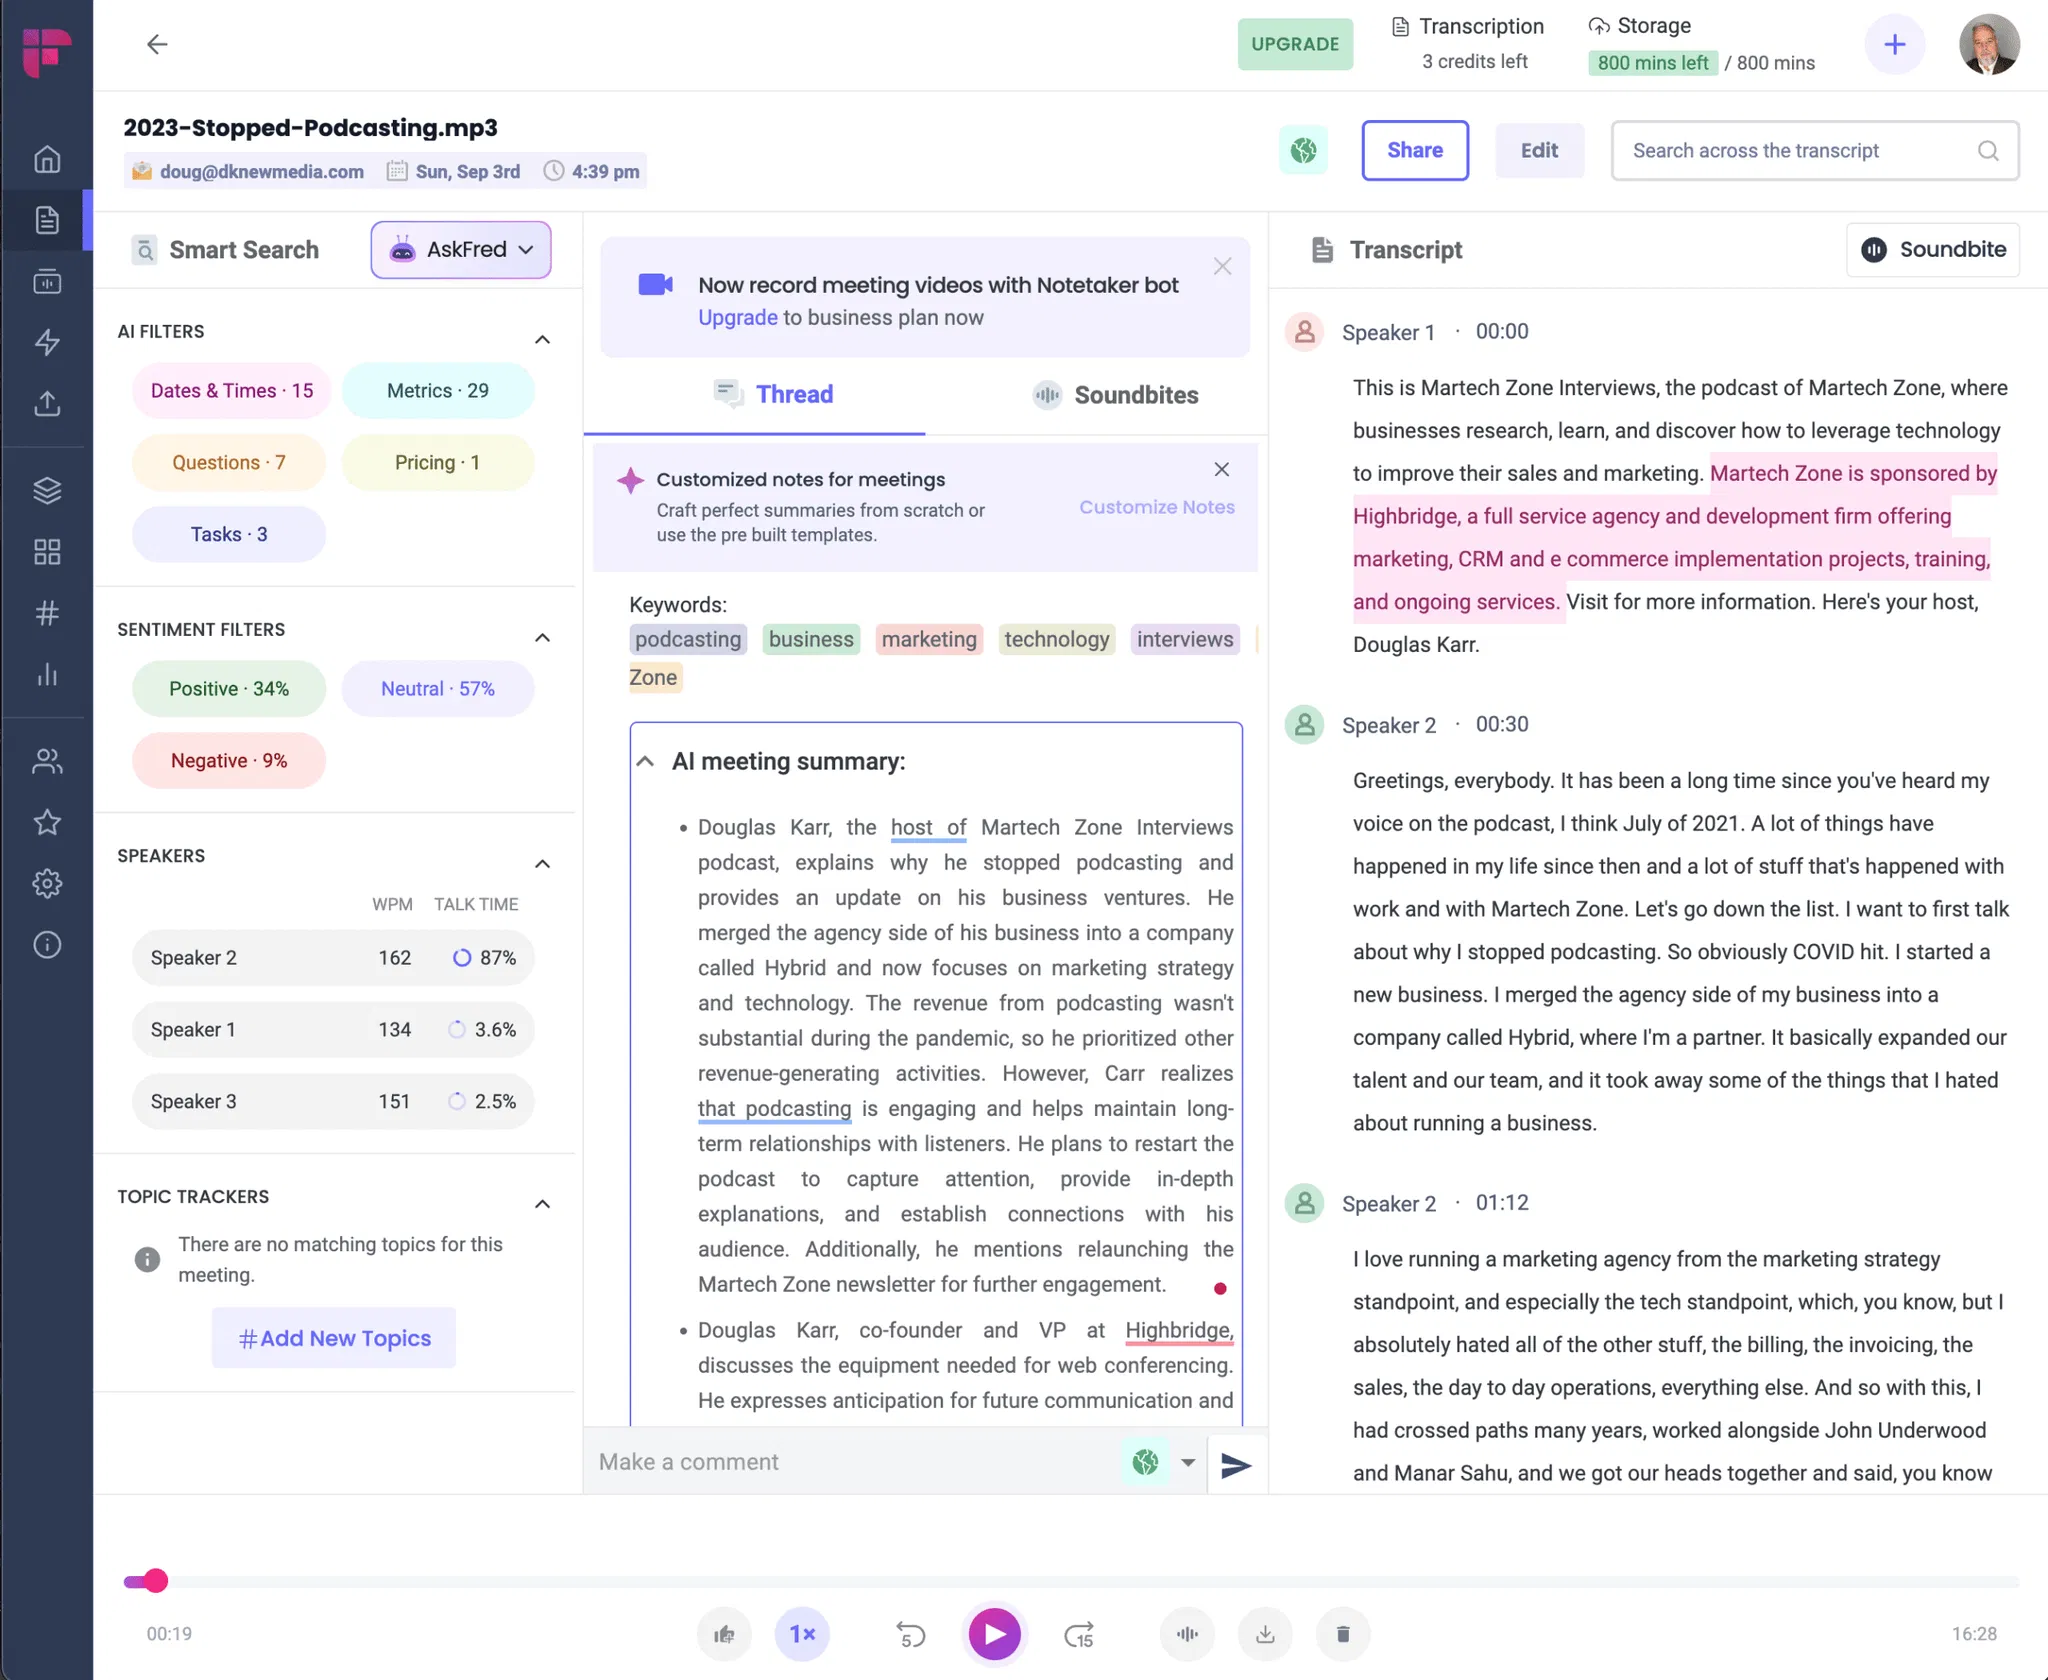Toggle the Metrics 29 AI filter
Image resolution: width=2048 pixels, height=1680 pixels.
click(x=437, y=391)
